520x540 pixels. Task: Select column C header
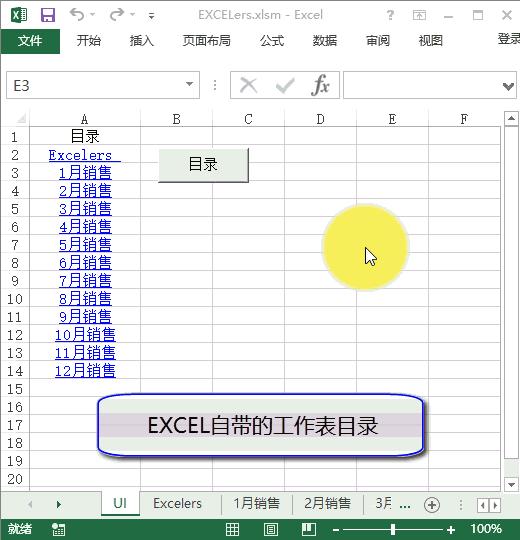point(248,119)
